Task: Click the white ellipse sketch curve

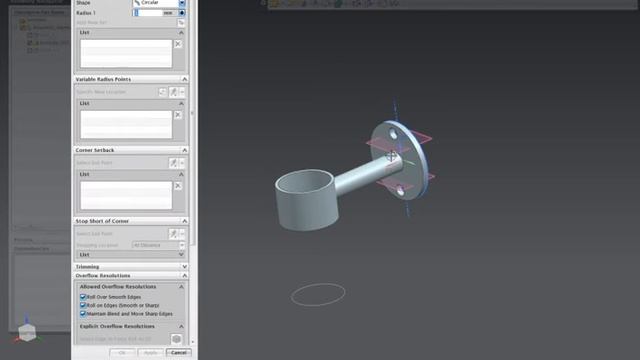Action: [318, 294]
